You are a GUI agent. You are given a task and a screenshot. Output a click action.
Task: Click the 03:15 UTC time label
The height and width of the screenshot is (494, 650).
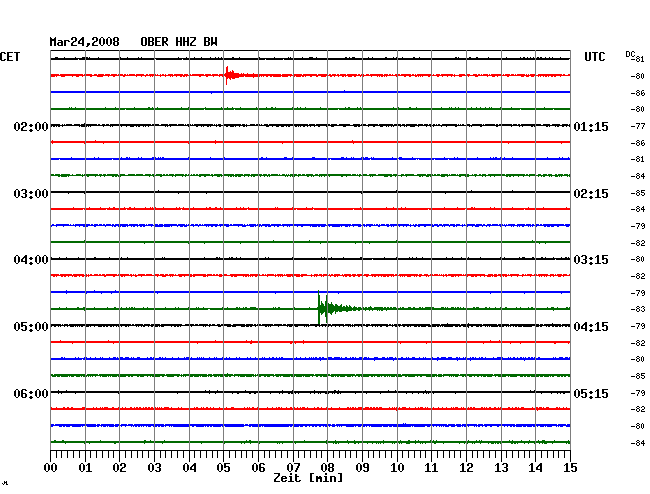[591, 260]
